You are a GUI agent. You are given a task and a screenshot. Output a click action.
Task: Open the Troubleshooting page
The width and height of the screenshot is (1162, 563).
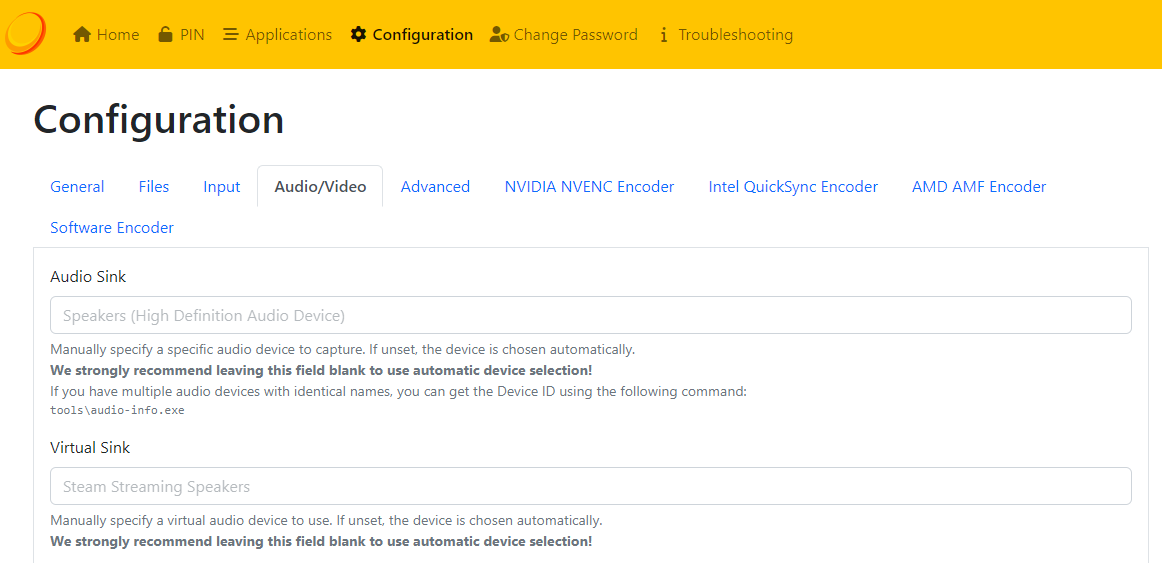pos(726,35)
